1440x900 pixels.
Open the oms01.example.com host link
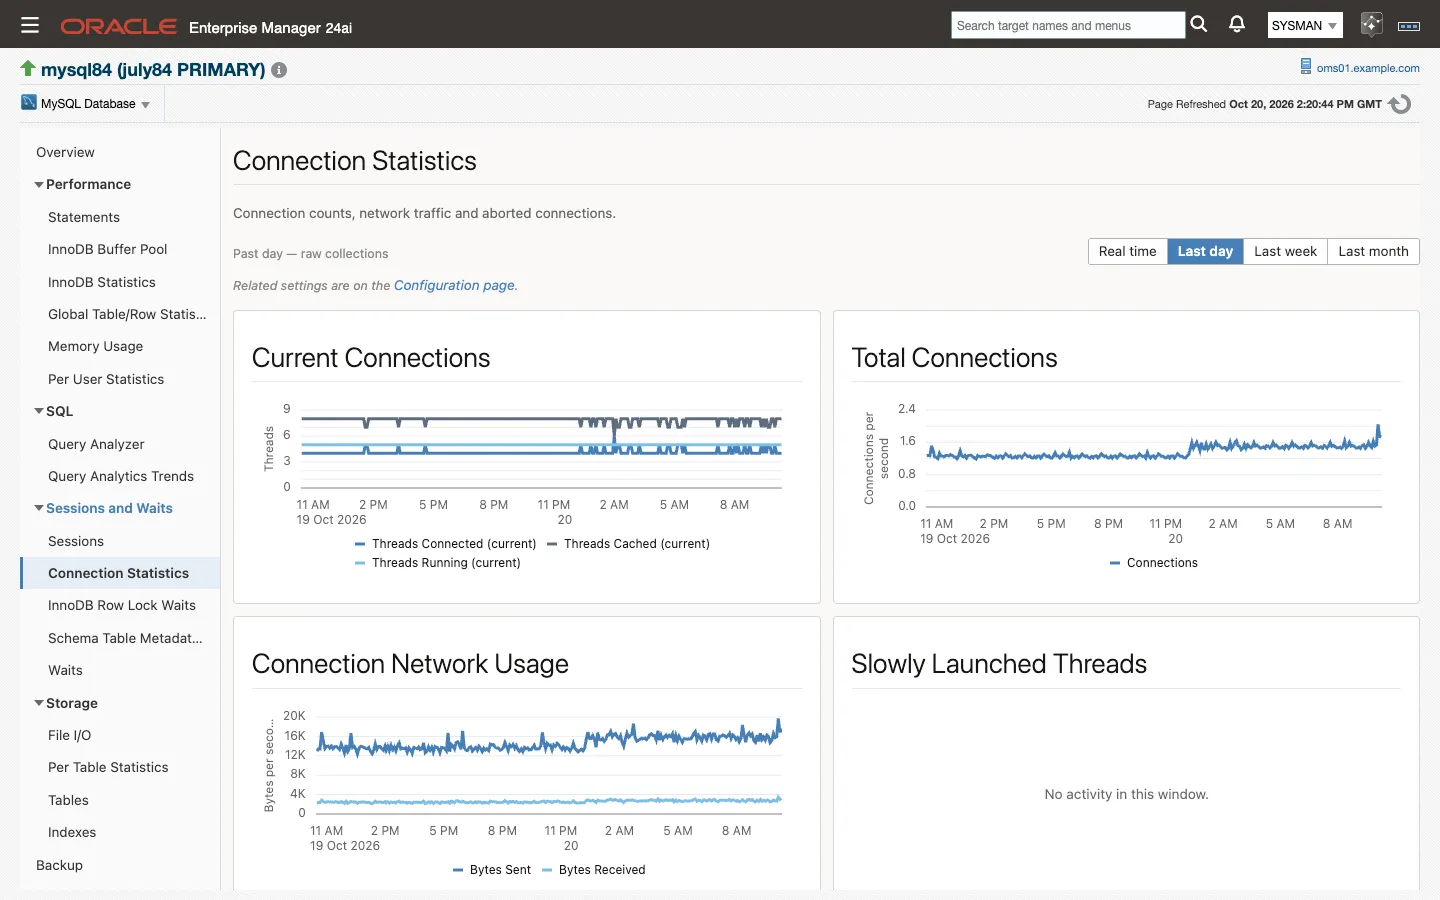point(1368,68)
